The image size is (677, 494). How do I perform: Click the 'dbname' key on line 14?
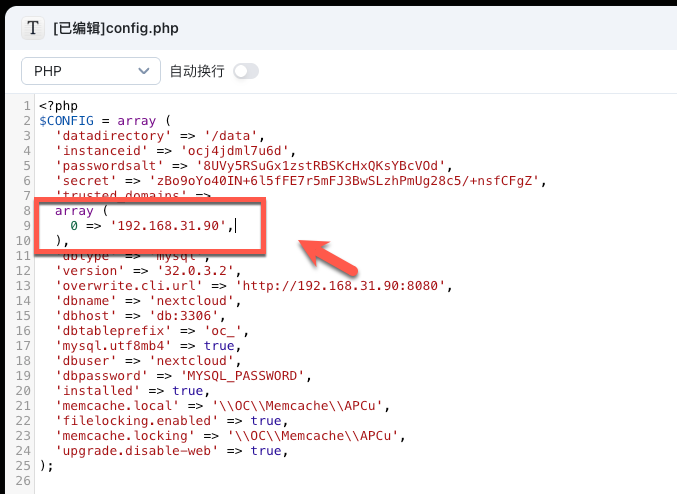coord(85,301)
